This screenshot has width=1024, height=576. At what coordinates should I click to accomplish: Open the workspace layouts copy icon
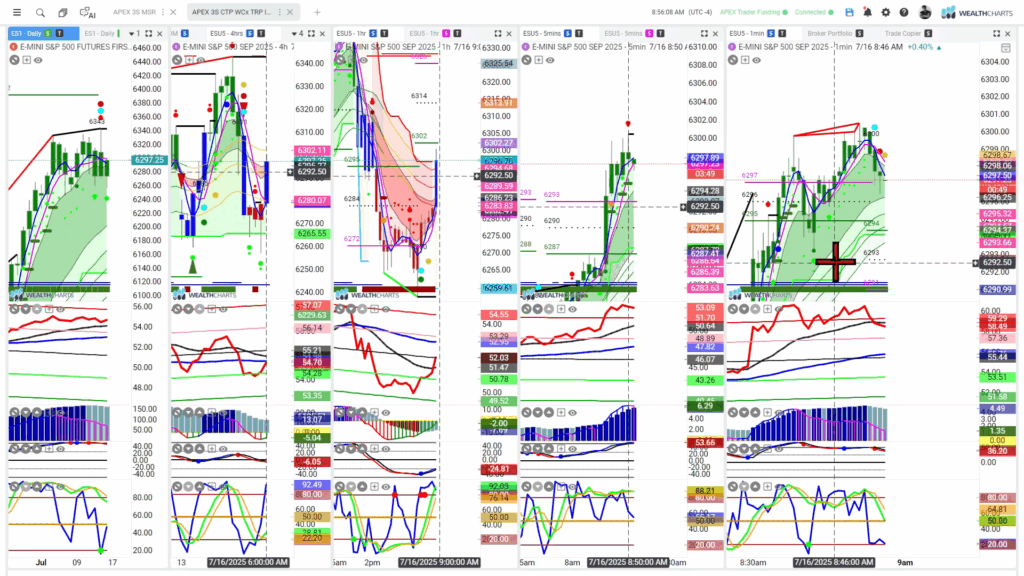click(63, 12)
